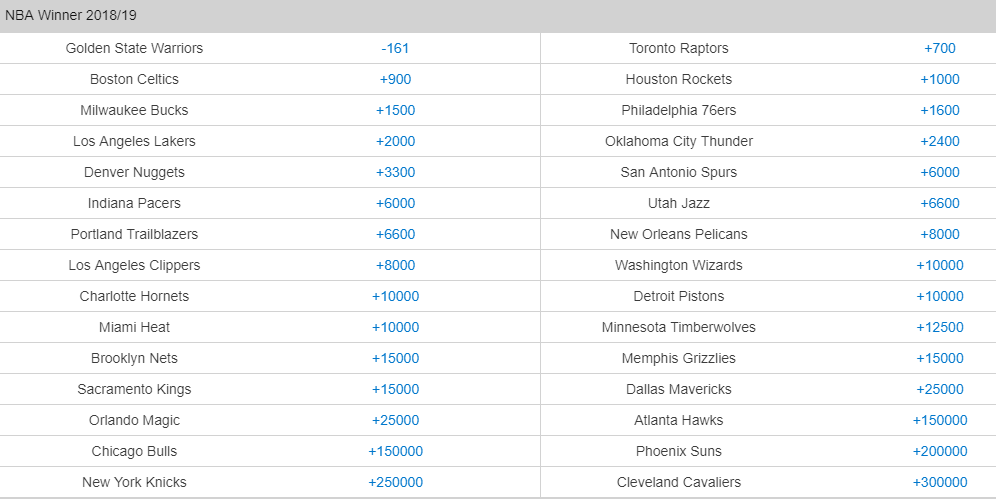Image resolution: width=996 pixels, height=499 pixels.
Task: Choose Houston Rockets +1000 odds
Action: tap(940, 79)
